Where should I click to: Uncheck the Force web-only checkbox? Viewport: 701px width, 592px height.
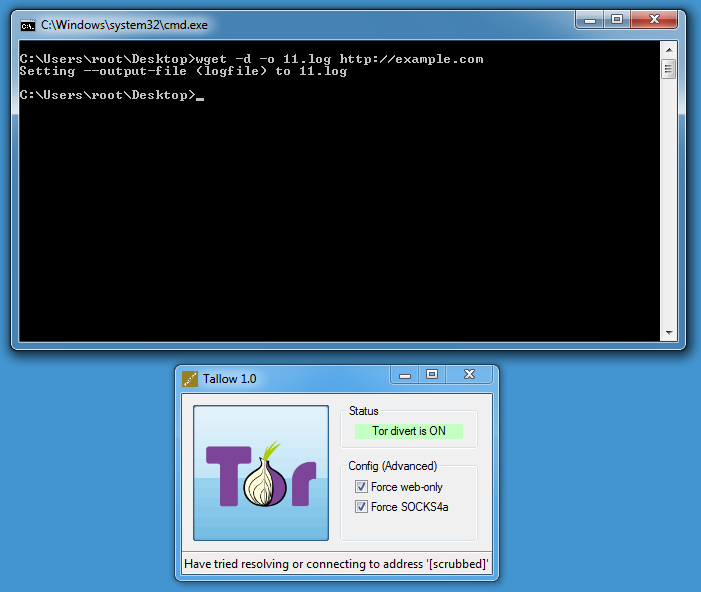tap(361, 486)
